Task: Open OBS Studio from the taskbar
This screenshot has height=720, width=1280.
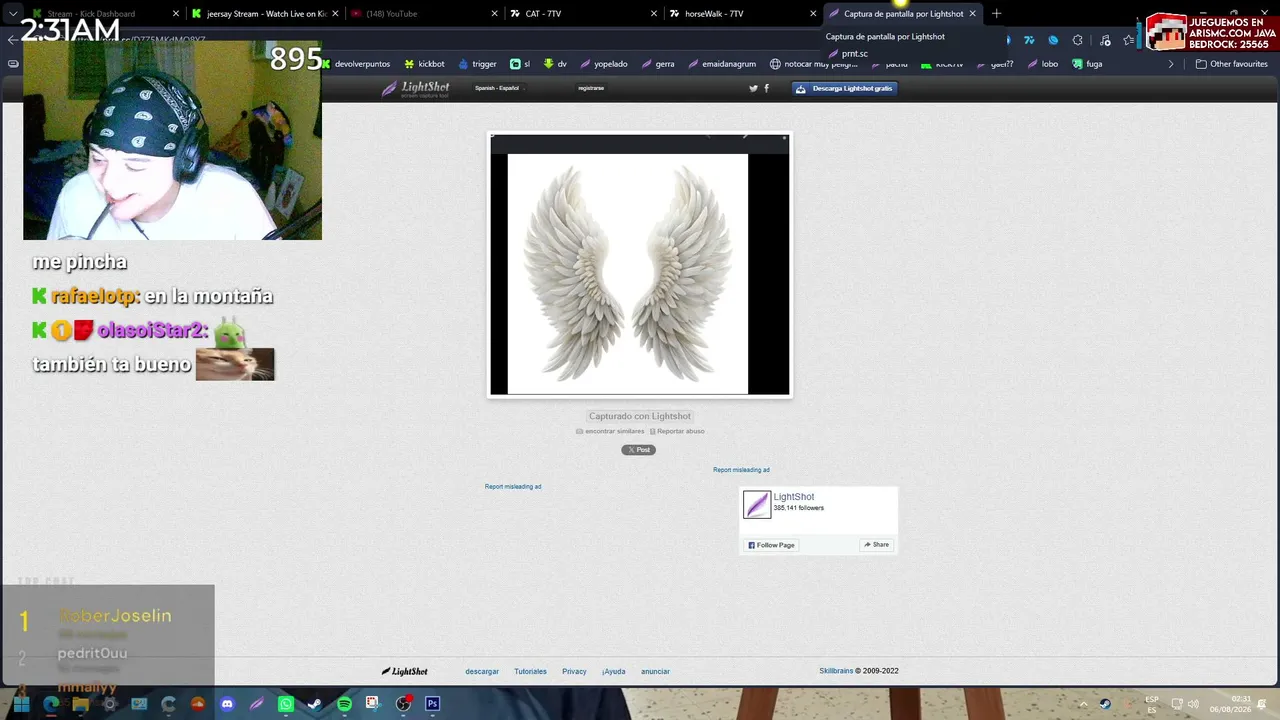Action: 403,704
